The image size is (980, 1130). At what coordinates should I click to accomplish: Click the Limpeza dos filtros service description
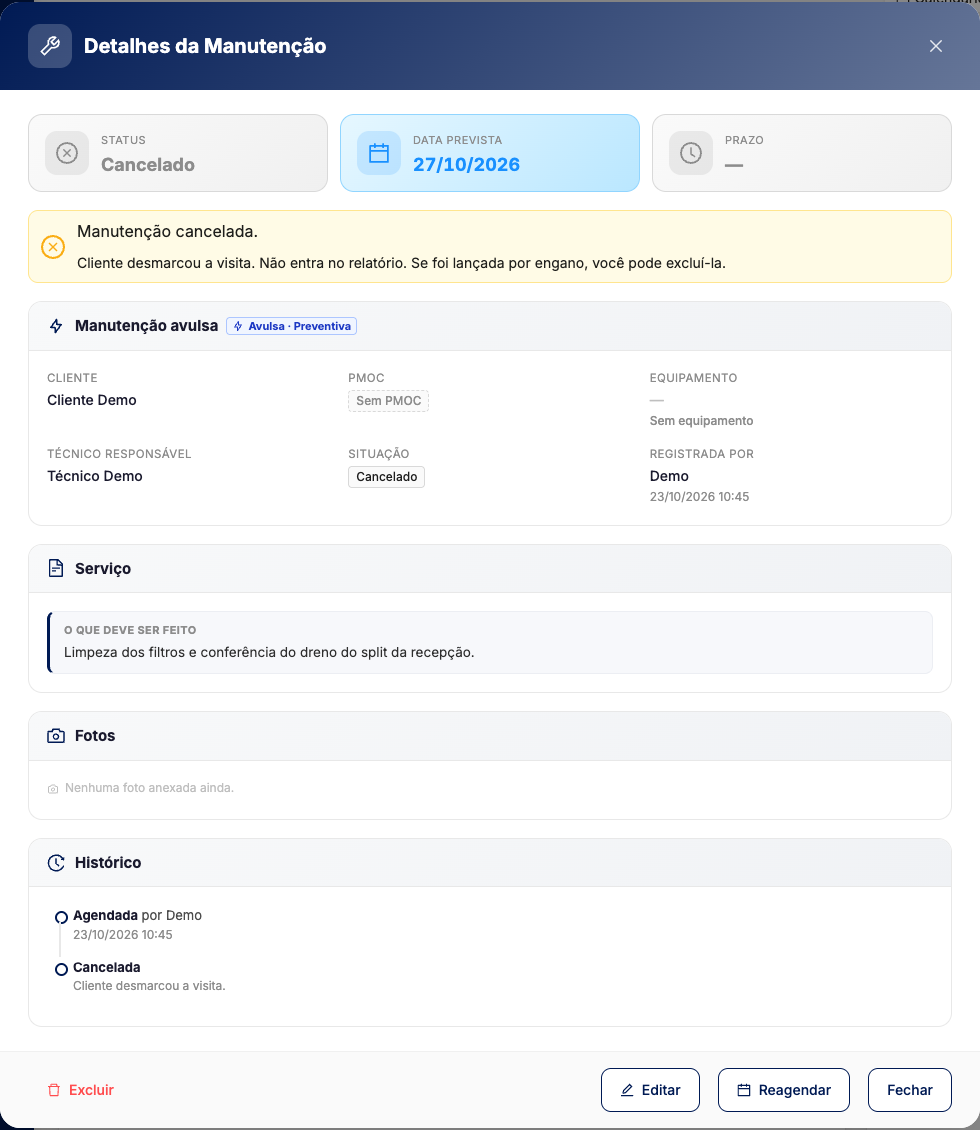(x=269, y=652)
